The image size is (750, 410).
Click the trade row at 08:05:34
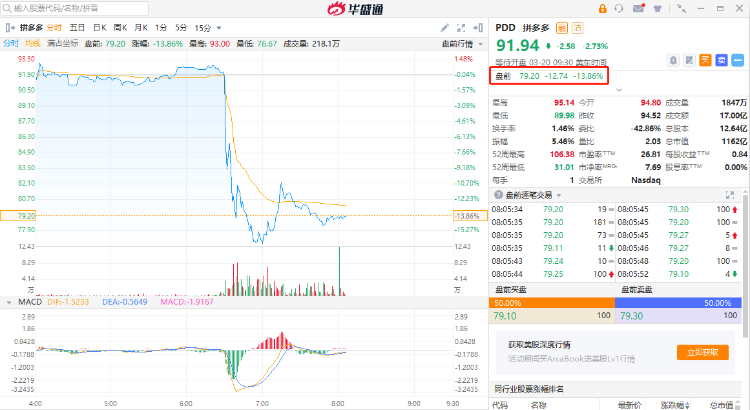tap(552, 209)
